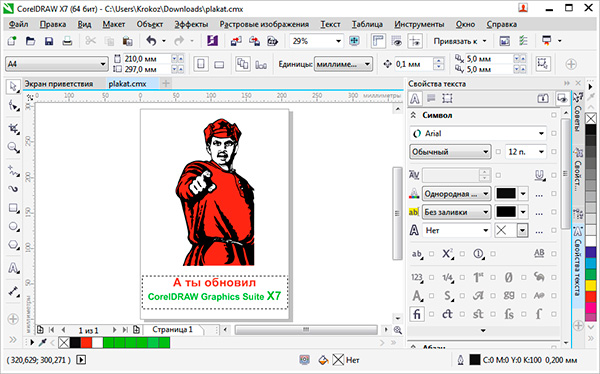Click the Paste clipboard icon
600x374 pixels.
(x=127, y=41)
